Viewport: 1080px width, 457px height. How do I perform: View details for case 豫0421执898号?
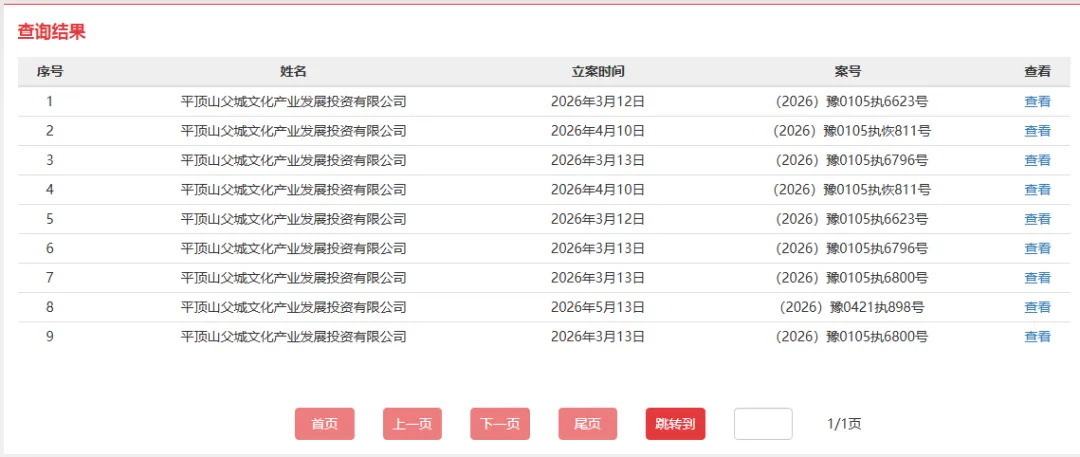point(1037,307)
